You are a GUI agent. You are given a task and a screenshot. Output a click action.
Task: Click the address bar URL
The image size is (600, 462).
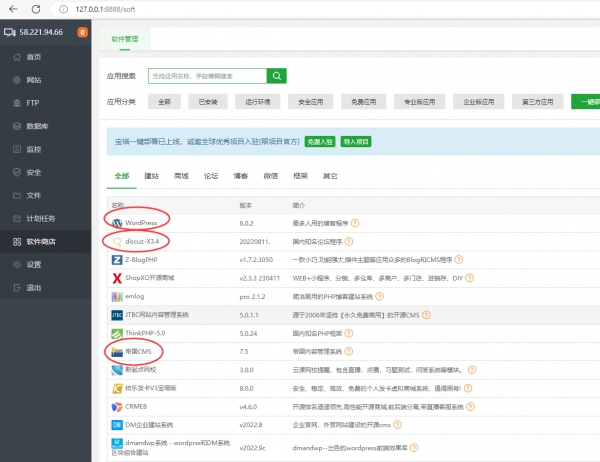tap(105, 9)
